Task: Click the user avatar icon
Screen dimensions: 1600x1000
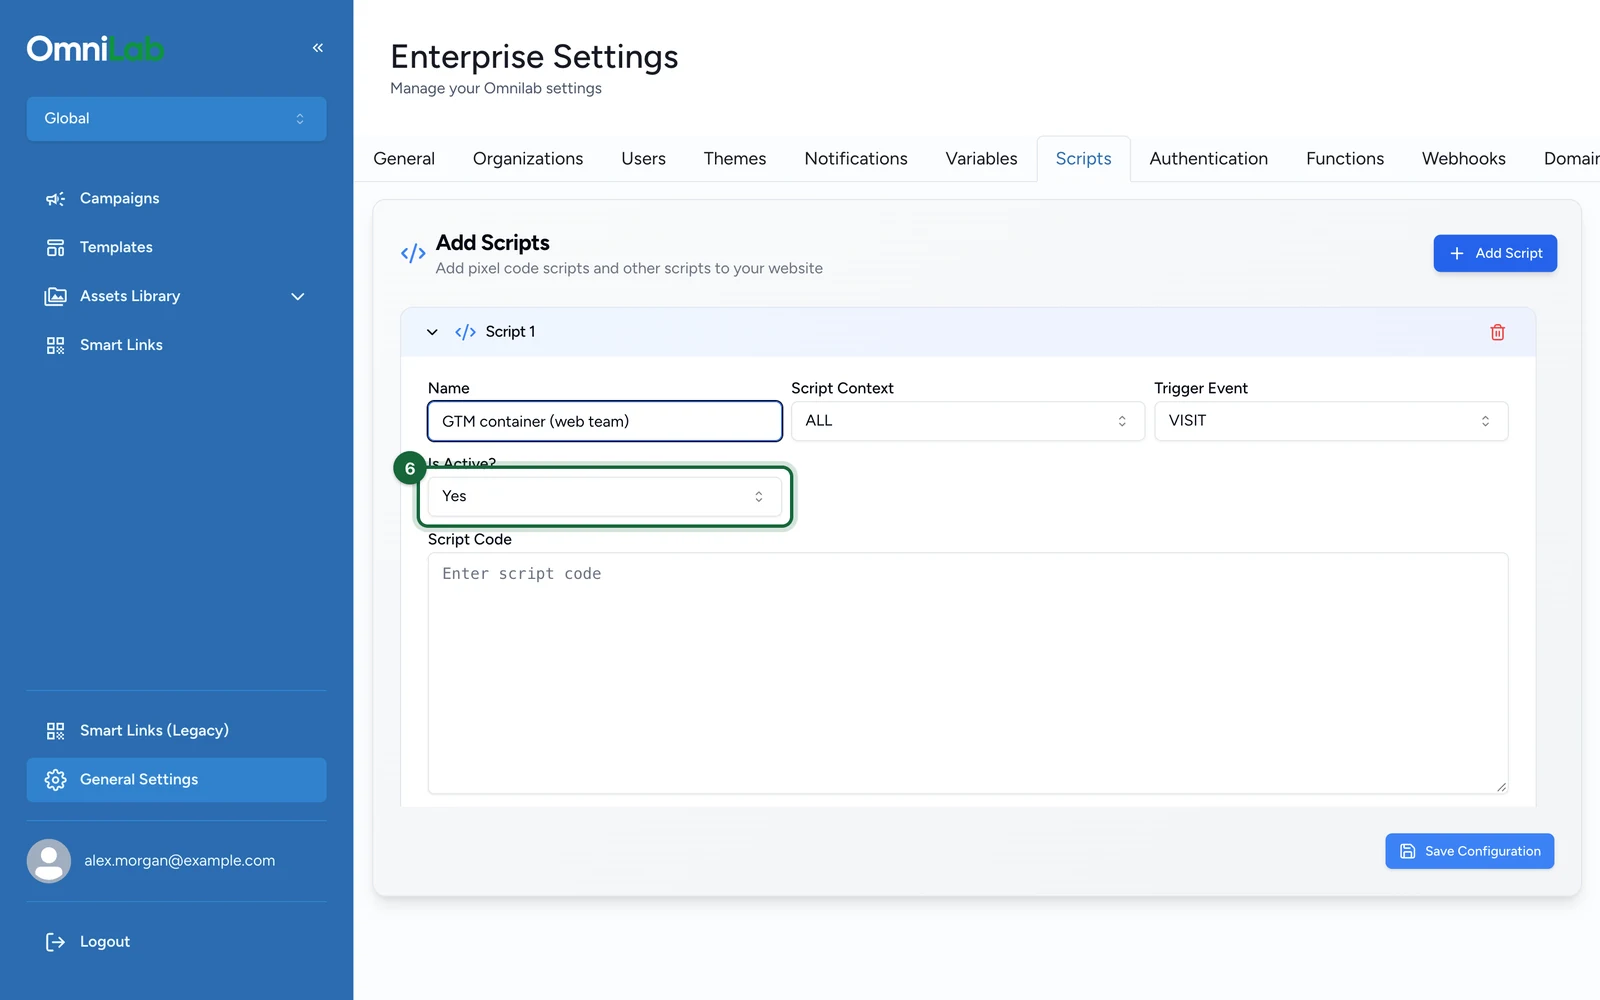Action: tap(49, 861)
